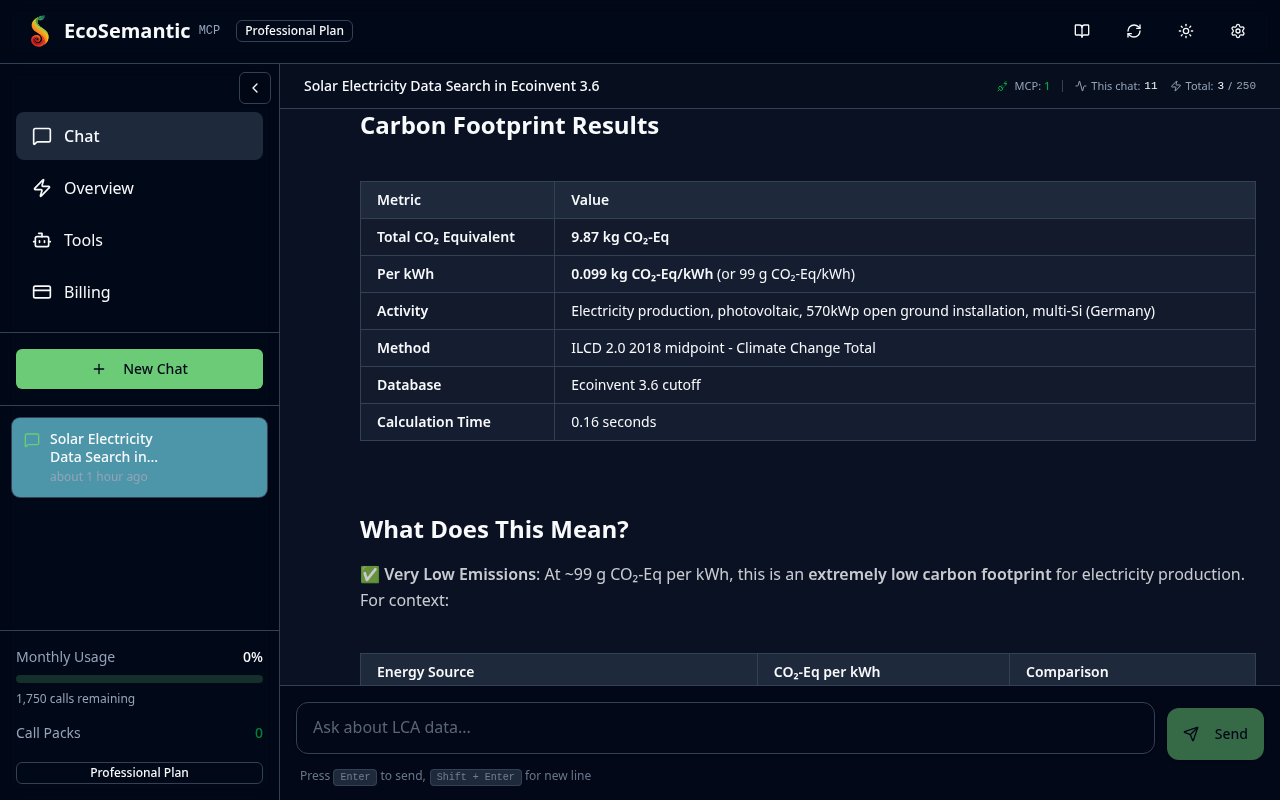
Task: Open the Billing menu item
Action: (87, 292)
